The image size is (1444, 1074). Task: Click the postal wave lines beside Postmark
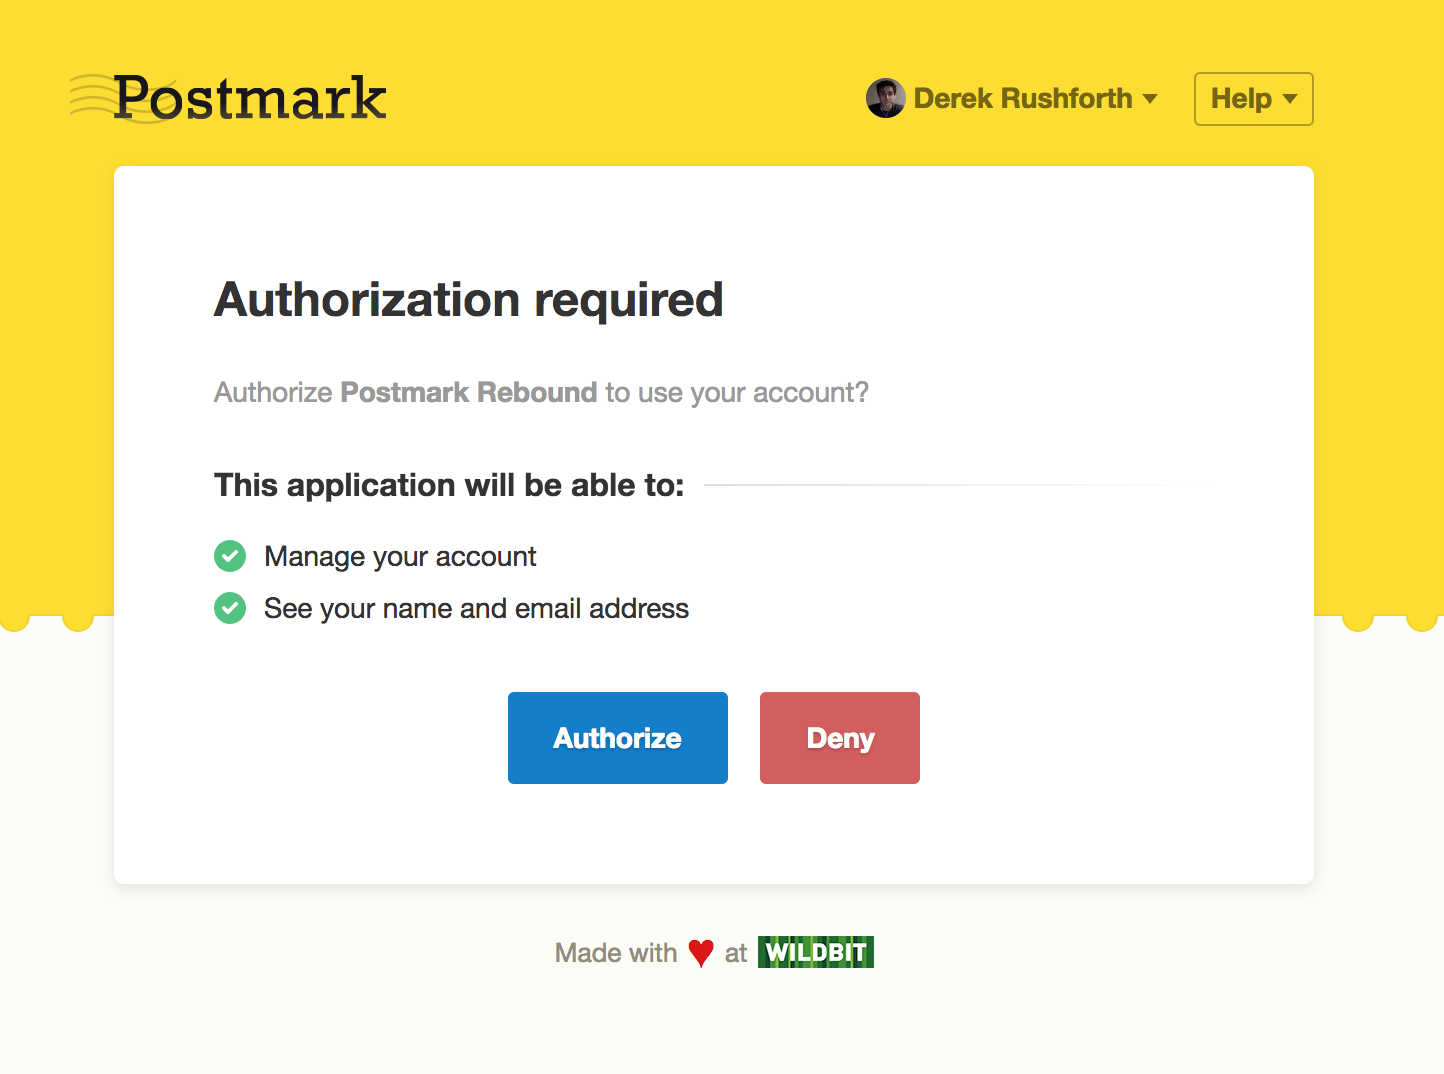point(88,98)
